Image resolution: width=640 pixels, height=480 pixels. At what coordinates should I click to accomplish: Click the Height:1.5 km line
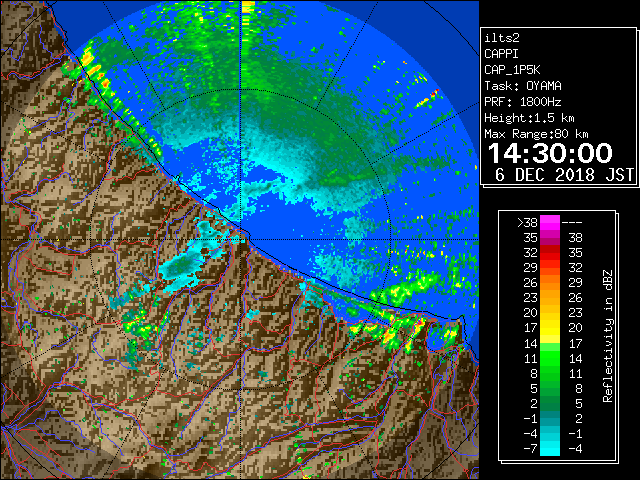click(529, 118)
